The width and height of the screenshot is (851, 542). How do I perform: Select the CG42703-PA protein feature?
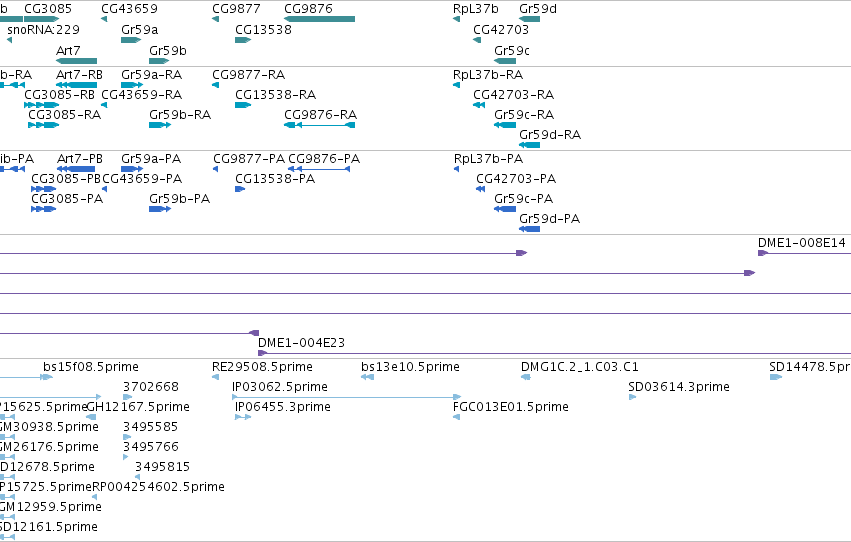tap(480, 189)
